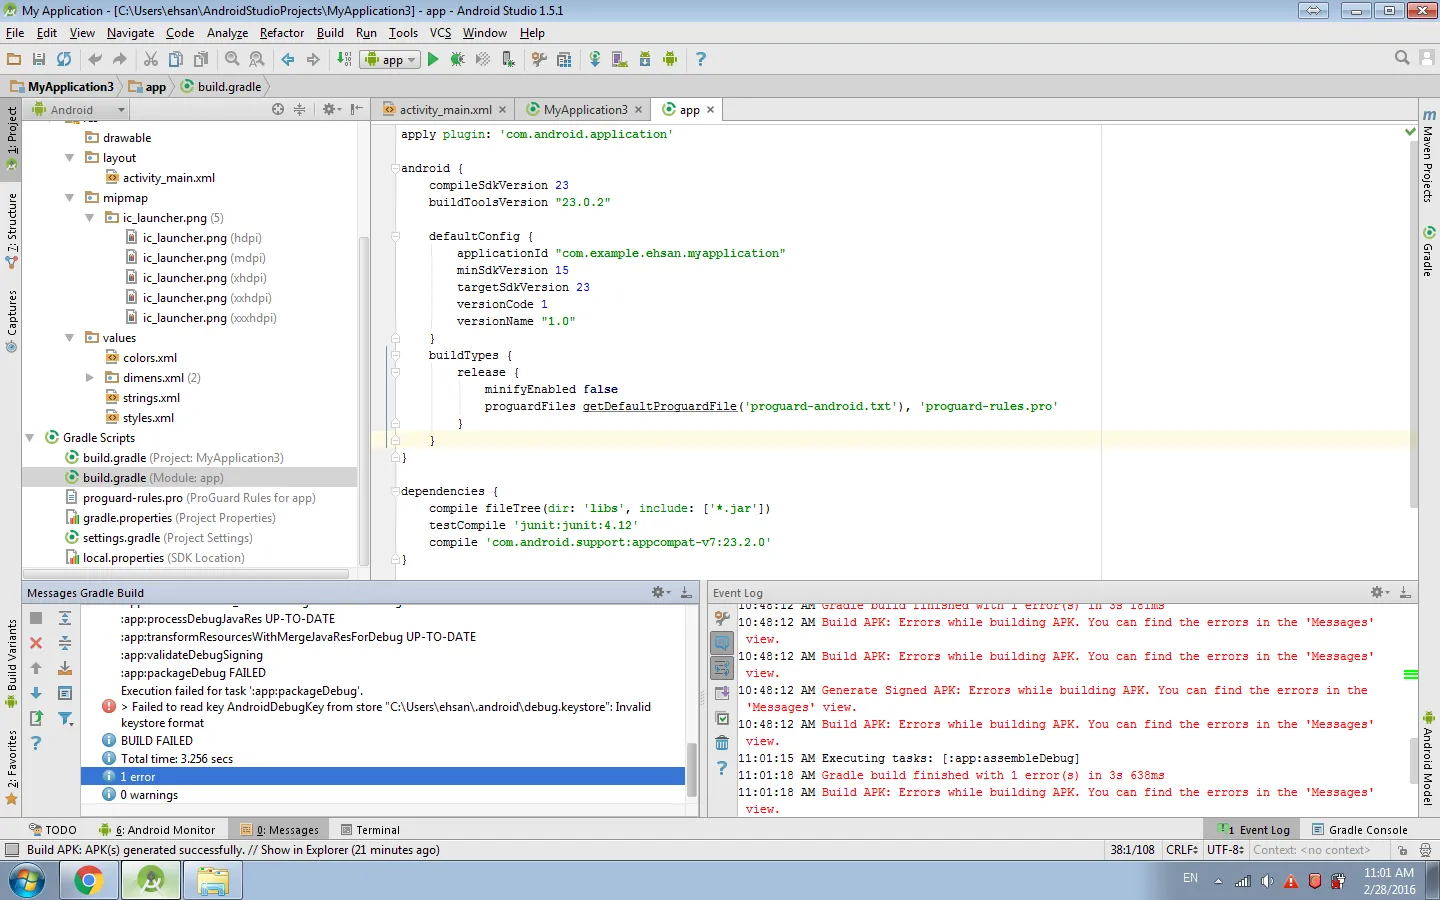The image size is (1440, 900).
Task: Open the SDK Manager from the toolbar
Action: (x=645, y=60)
